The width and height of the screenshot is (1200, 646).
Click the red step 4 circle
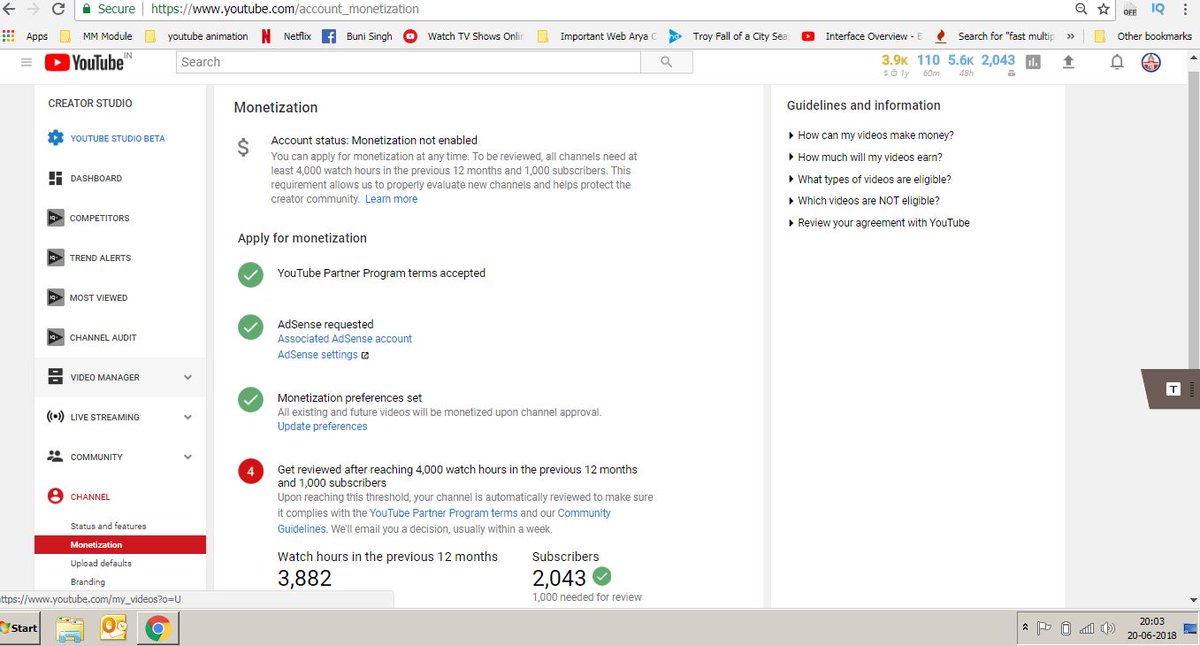[x=250, y=470]
